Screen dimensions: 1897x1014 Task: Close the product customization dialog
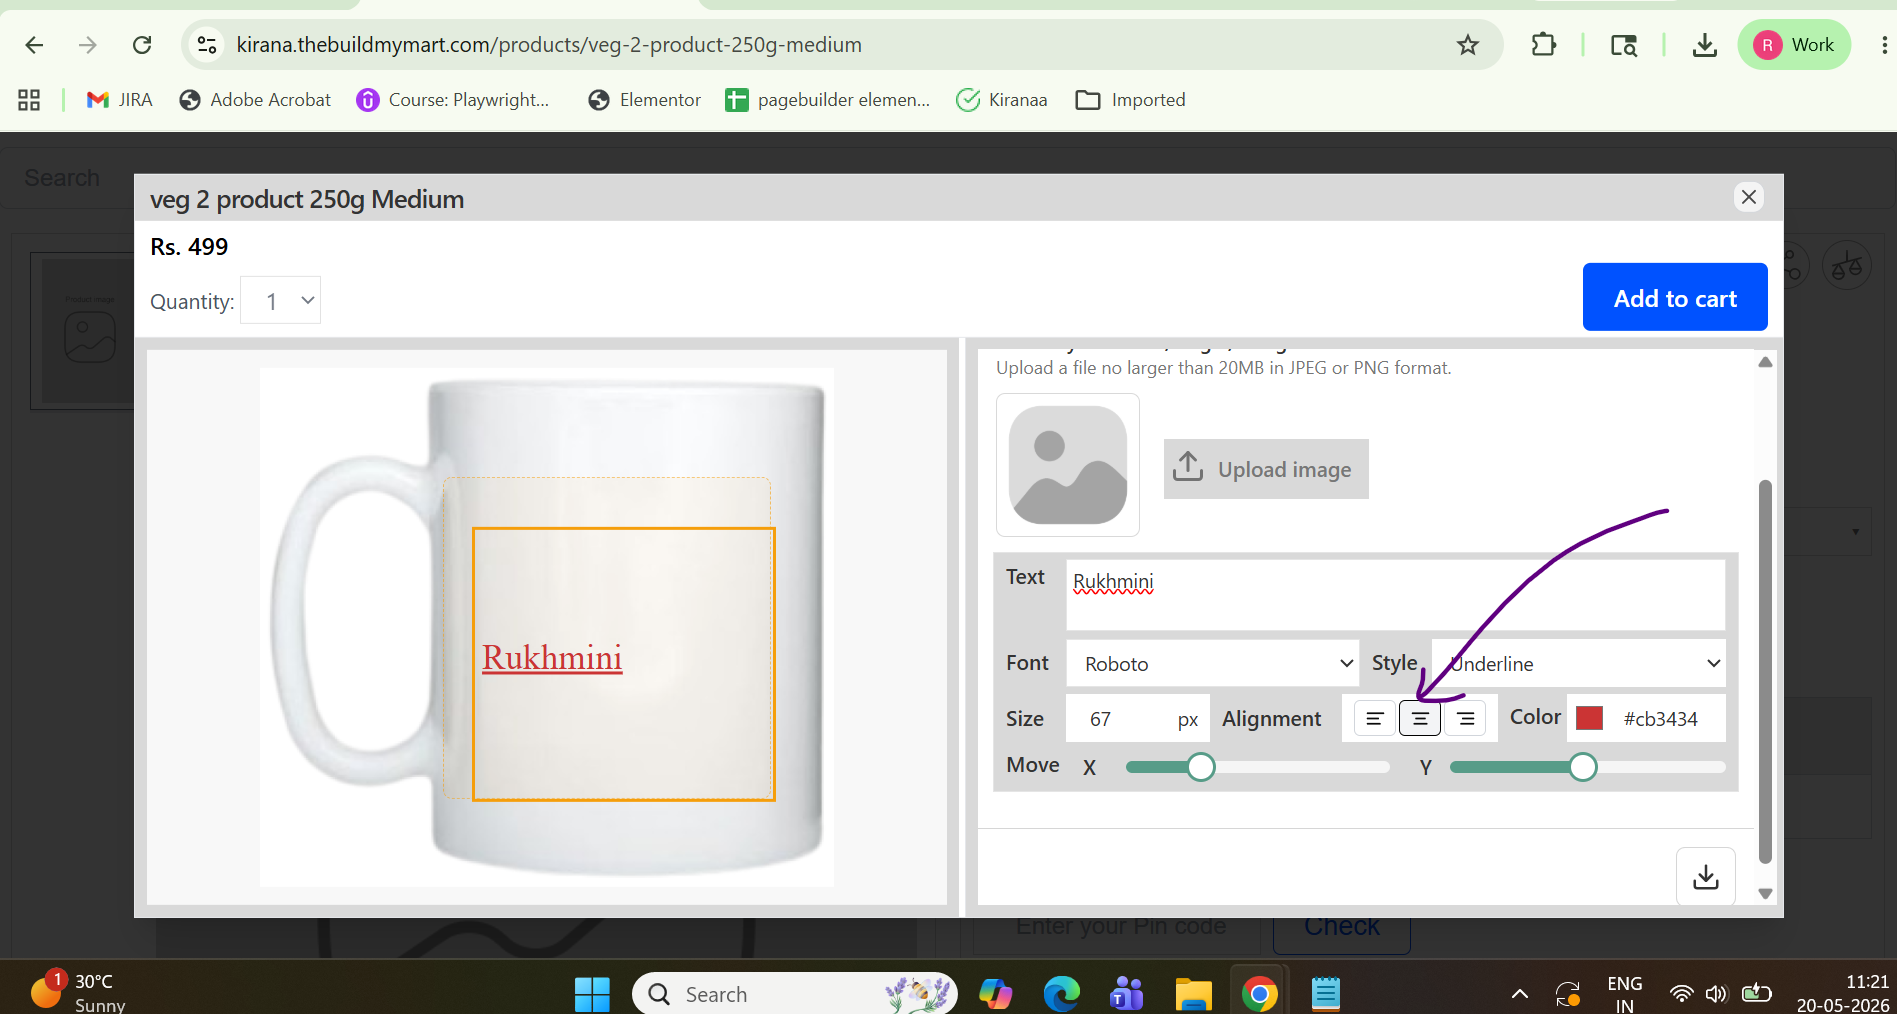point(1749,197)
